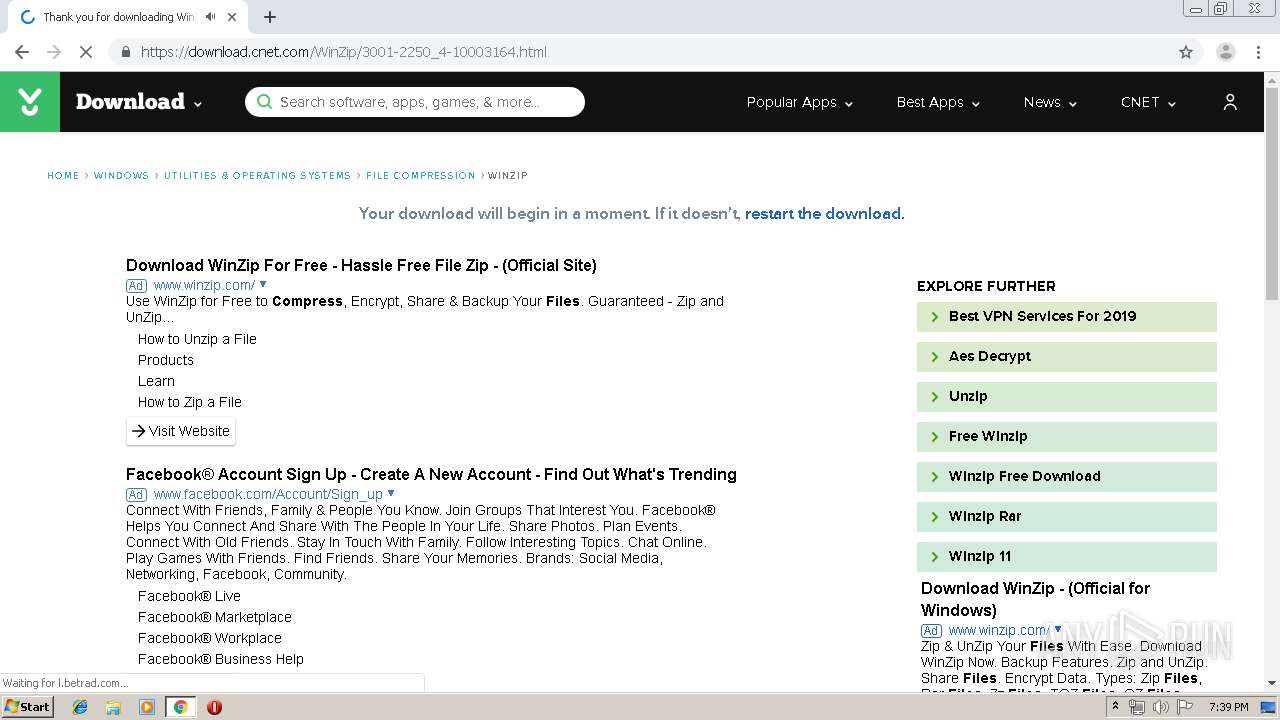Open How to Unzip a File link
Image resolution: width=1280 pixels, height=720 pixels.
pos(197,339)
